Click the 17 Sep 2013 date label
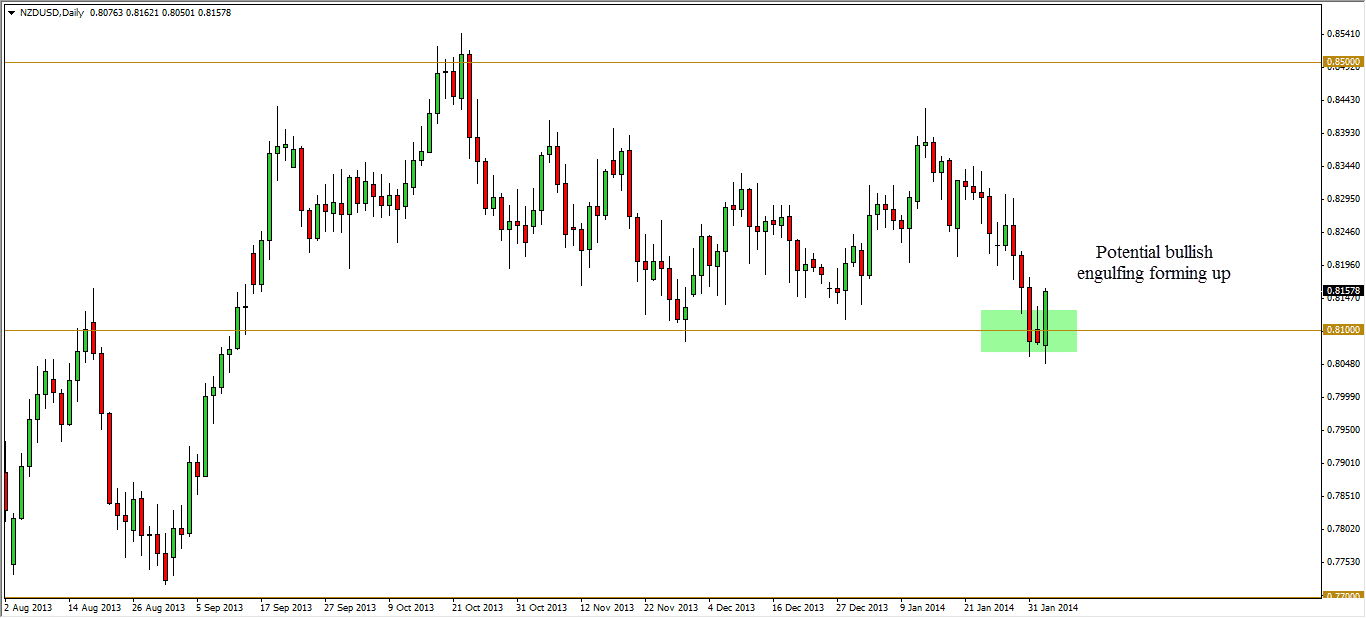The height and width of the screenshot is (618, 1366). (x=285, y=607)
